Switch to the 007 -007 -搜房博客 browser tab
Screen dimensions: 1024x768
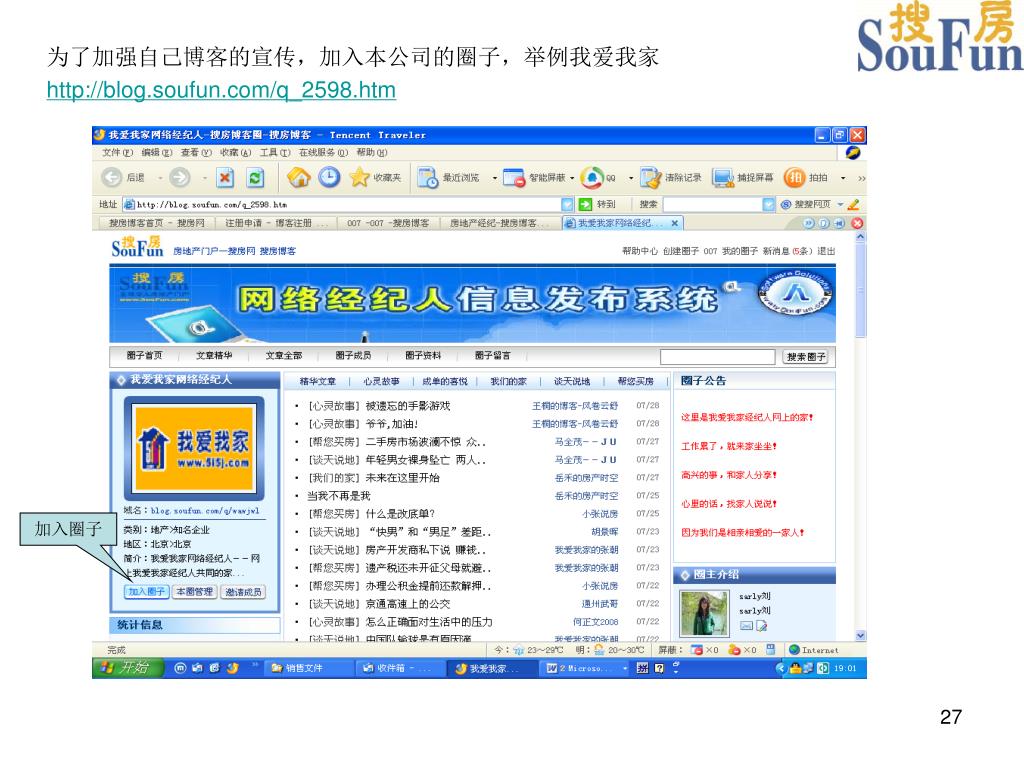coord(388,223)
